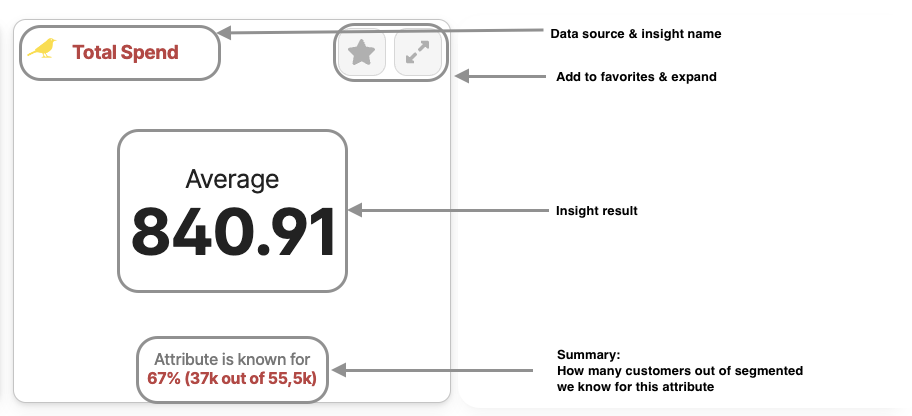Open the Total Spend insight title

pos(125,52)
